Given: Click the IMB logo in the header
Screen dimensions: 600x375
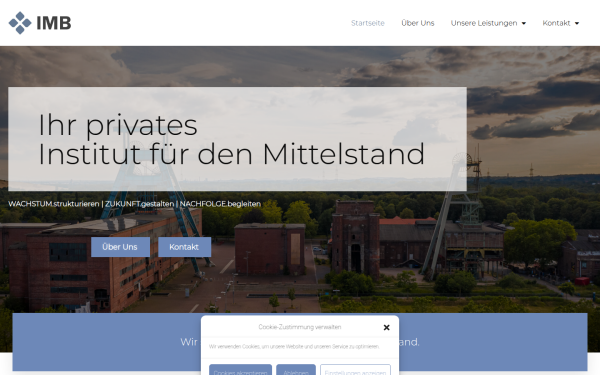Looking at the screenshot, I should pyautogui.click(x=40, y=23).
